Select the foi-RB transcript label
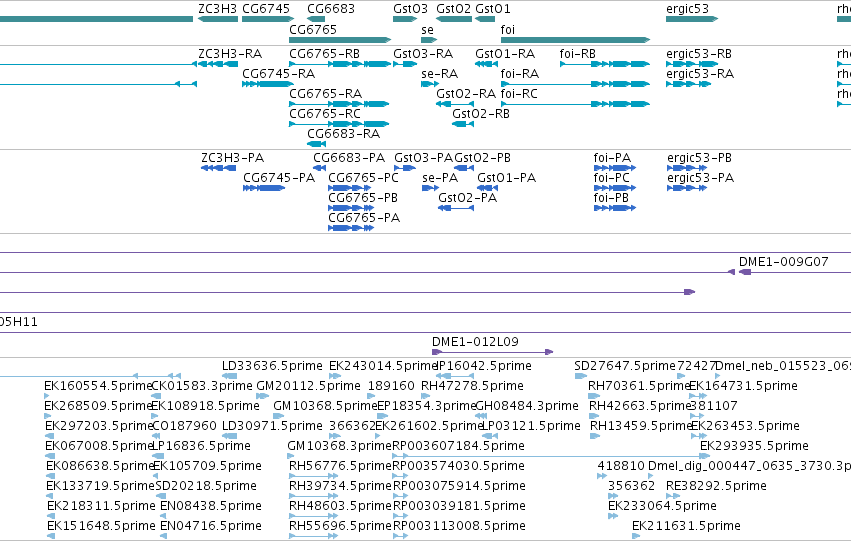Viewport: 851px width, 541px height. [577, 54]
